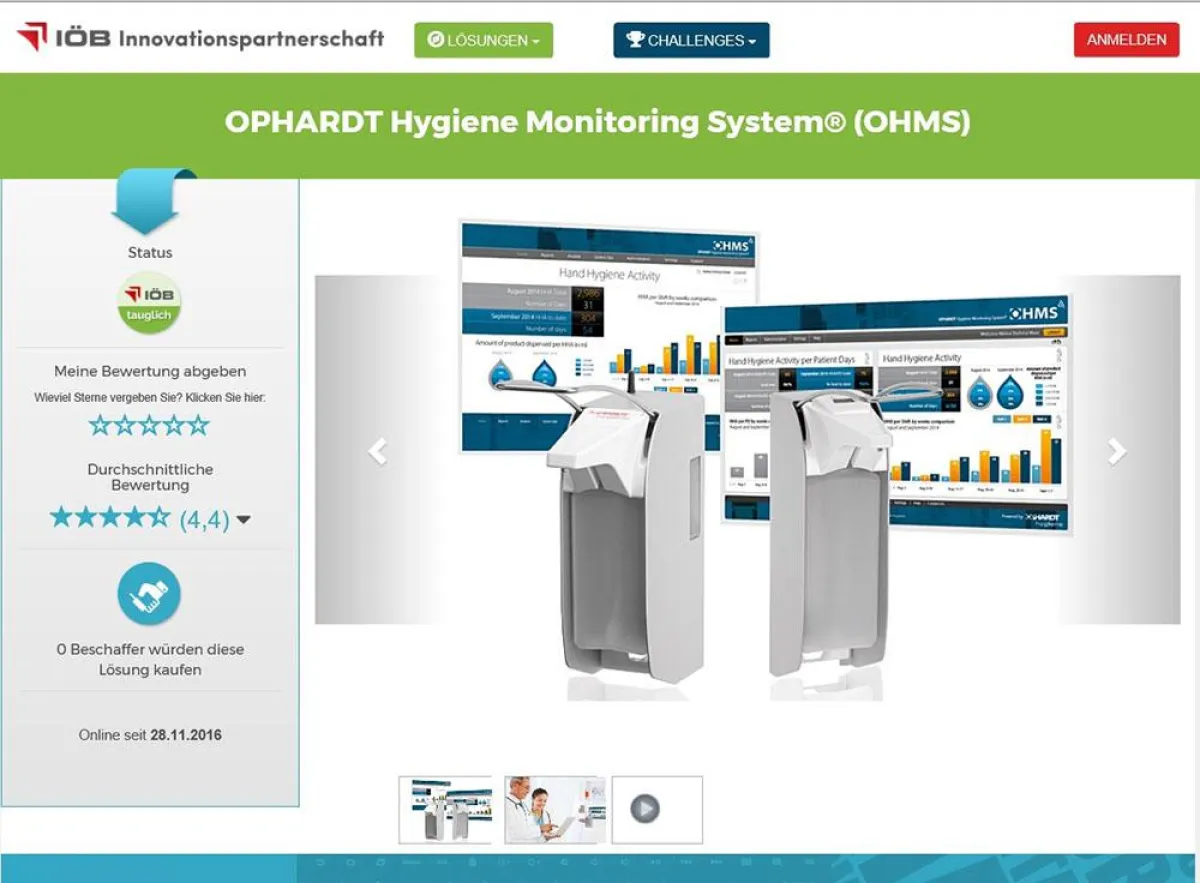This screenshot has width=1200, height=883.
Task: Click the checkmark icon in LÖSUNGEN
Action: click(x=435, y=40)
